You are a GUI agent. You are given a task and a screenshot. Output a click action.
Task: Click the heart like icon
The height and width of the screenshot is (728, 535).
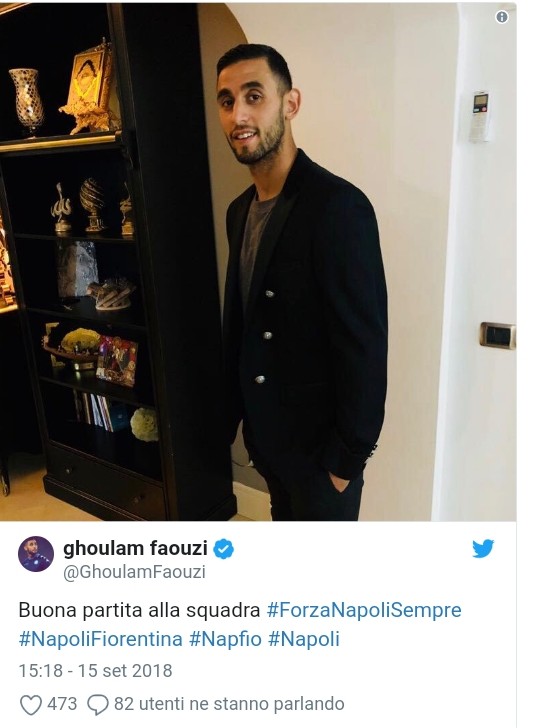click(31, 705)
